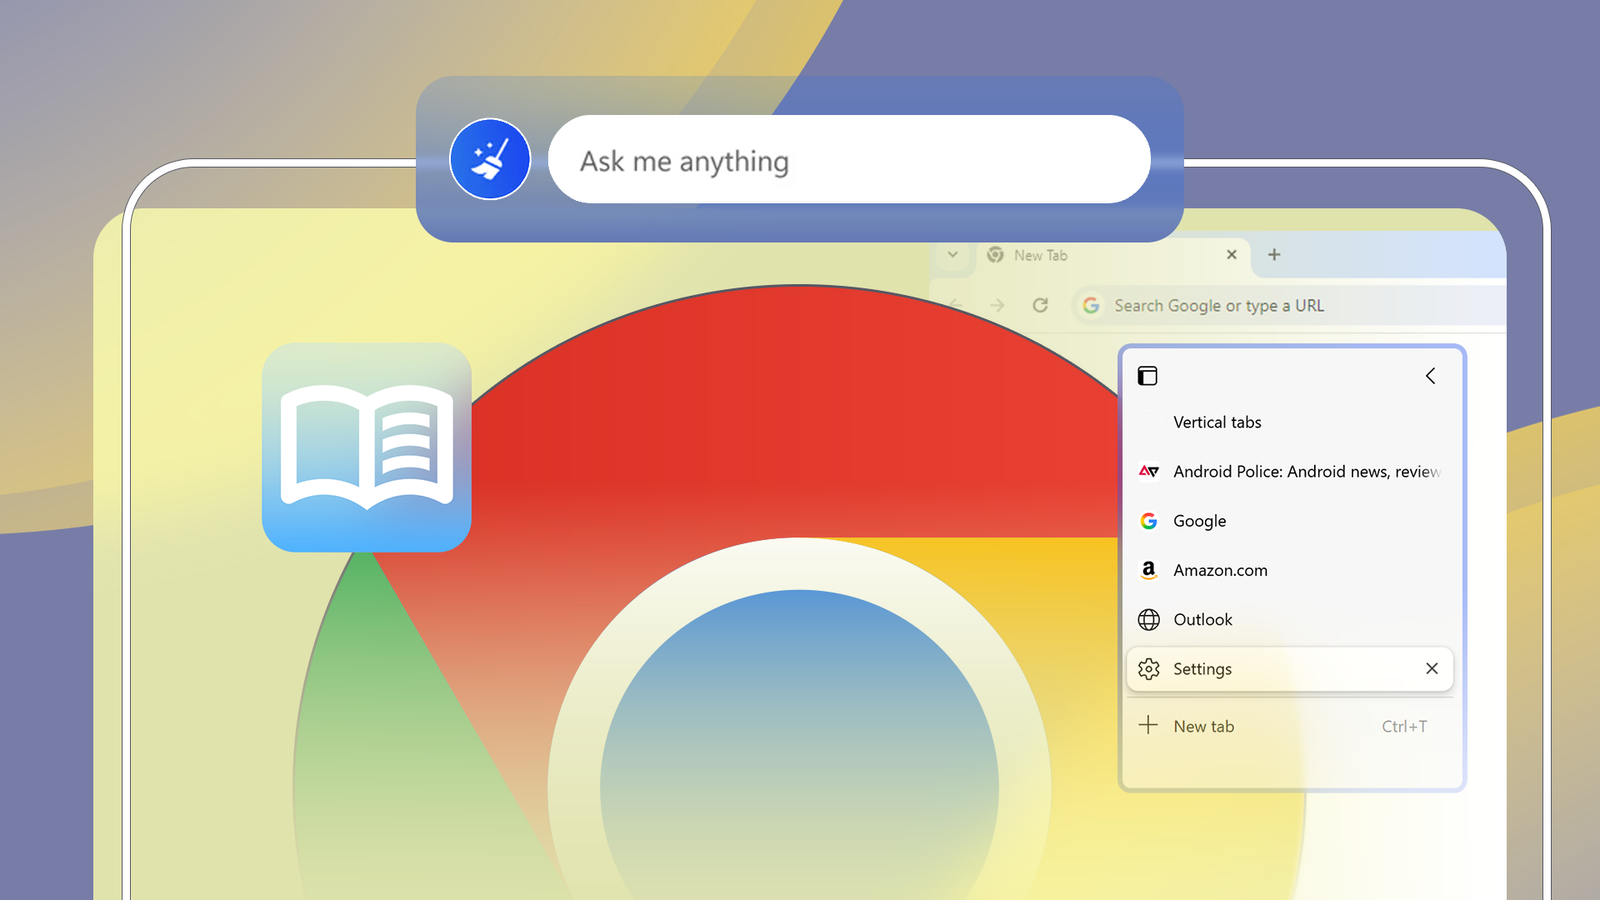Click the blue broom assistant icon
The height and width of the screenshot is (900, 1600).
point(490,159)
